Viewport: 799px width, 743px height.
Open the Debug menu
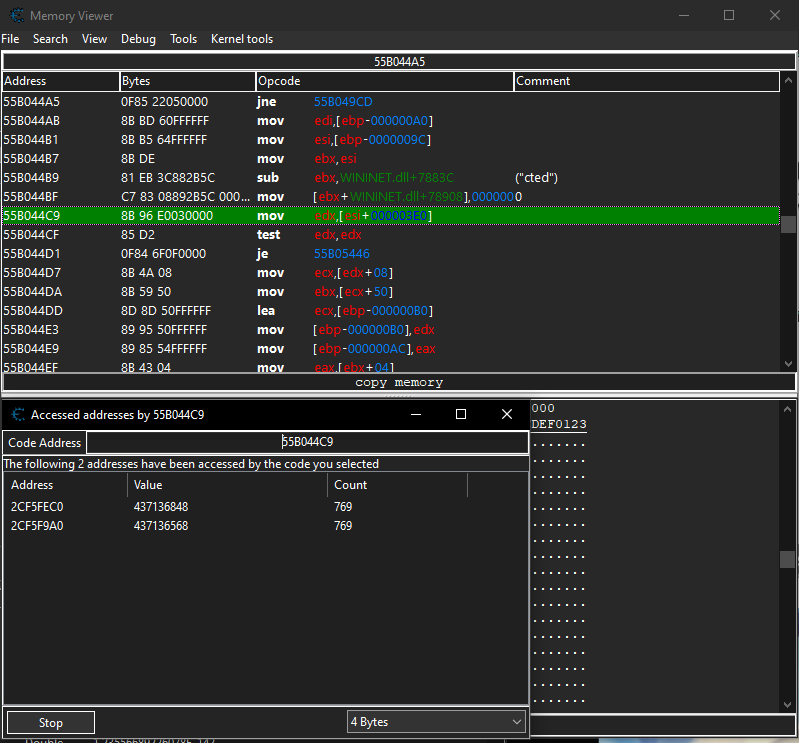pyautogui.click(x=138, y=39)
